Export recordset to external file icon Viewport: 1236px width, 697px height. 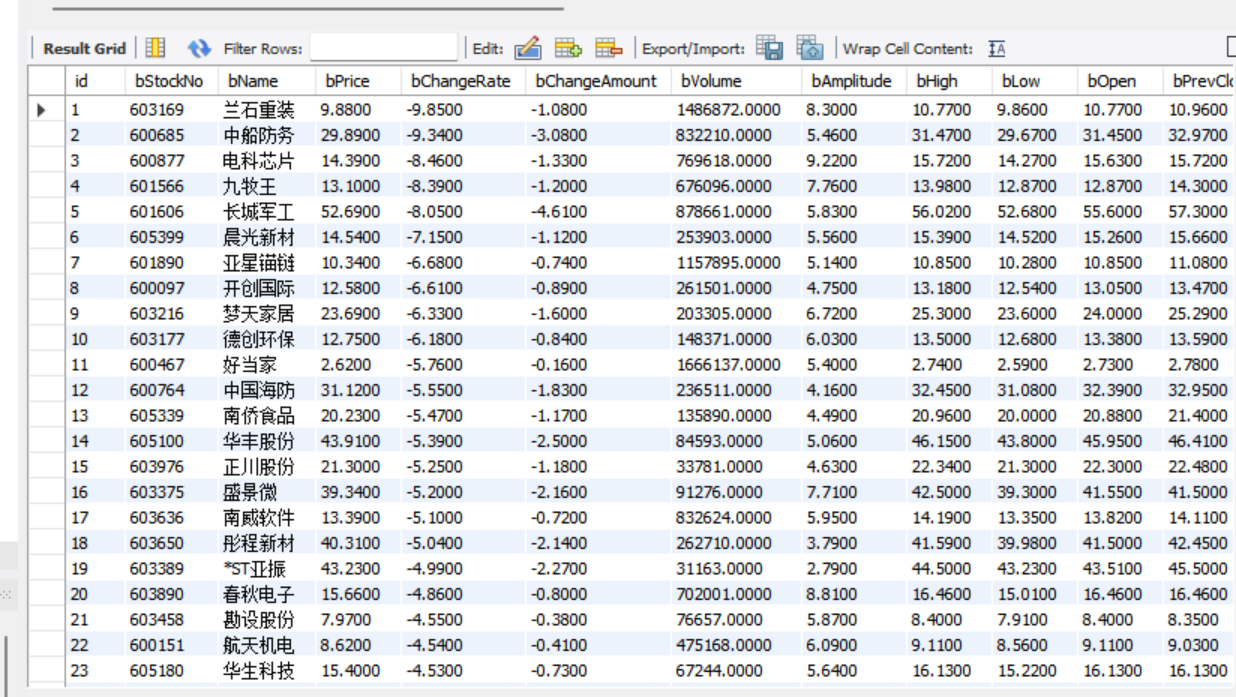pyautogui.click(x=769, y=48)
